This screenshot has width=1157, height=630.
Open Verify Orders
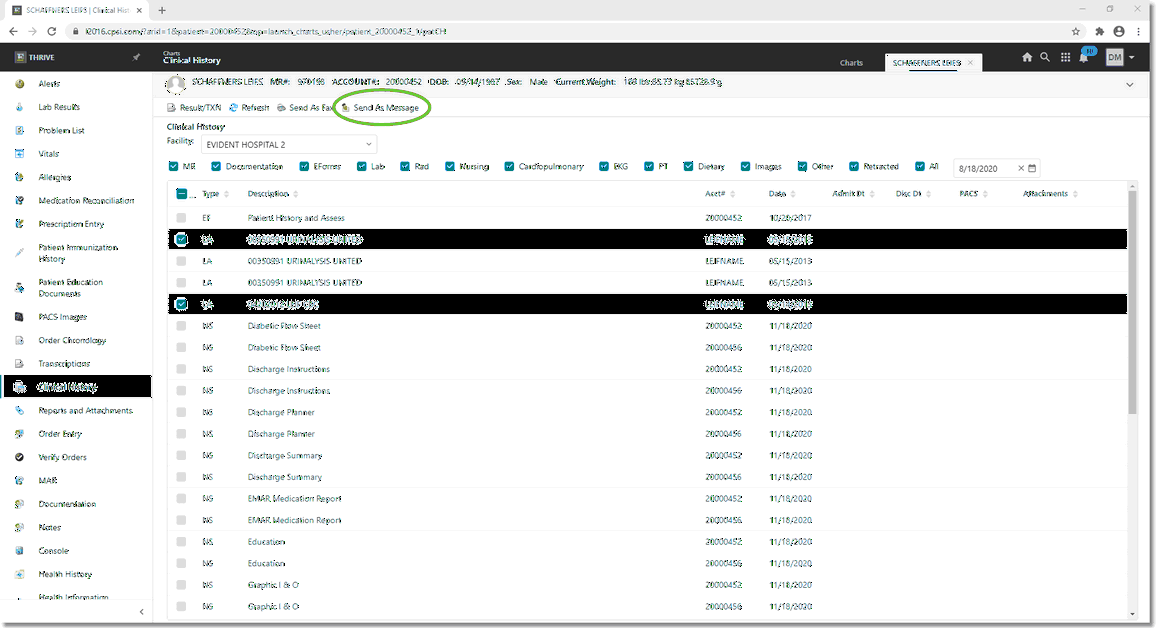[x=62, y=457]
